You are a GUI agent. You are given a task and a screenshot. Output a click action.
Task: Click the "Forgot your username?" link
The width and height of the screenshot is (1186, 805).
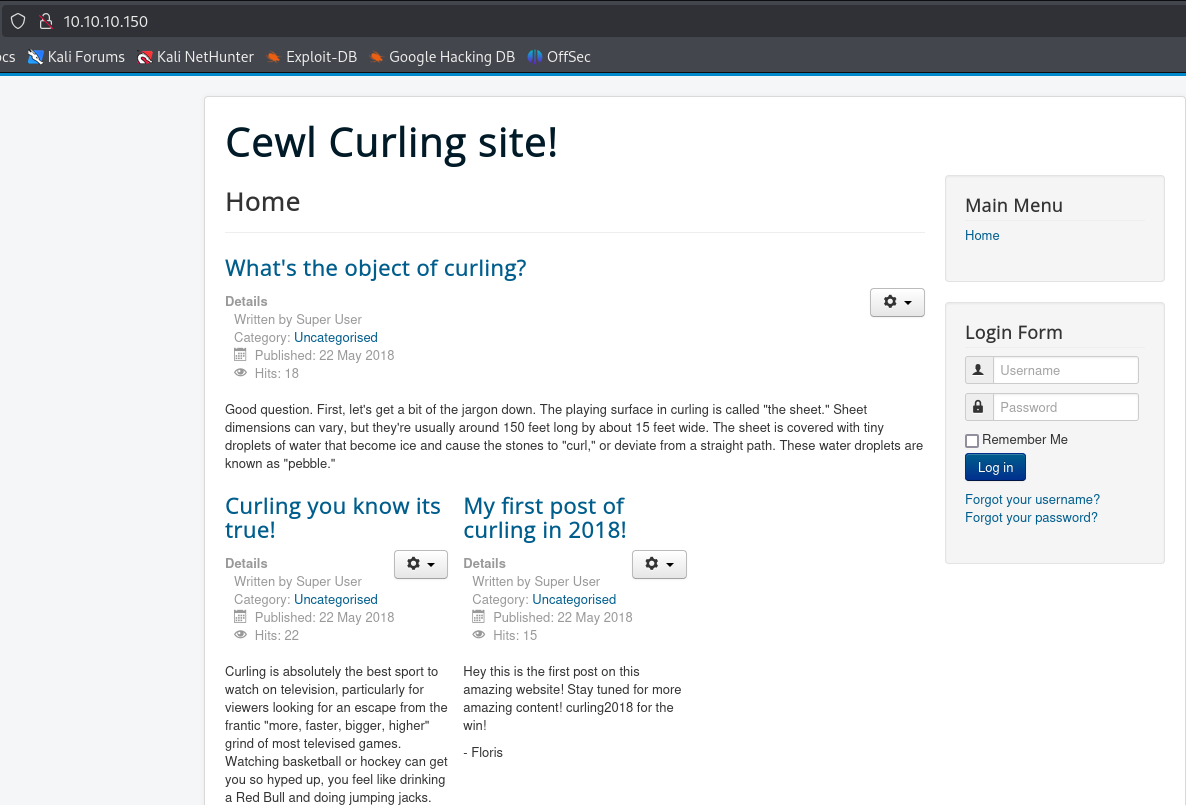(x=1032, y=500)
